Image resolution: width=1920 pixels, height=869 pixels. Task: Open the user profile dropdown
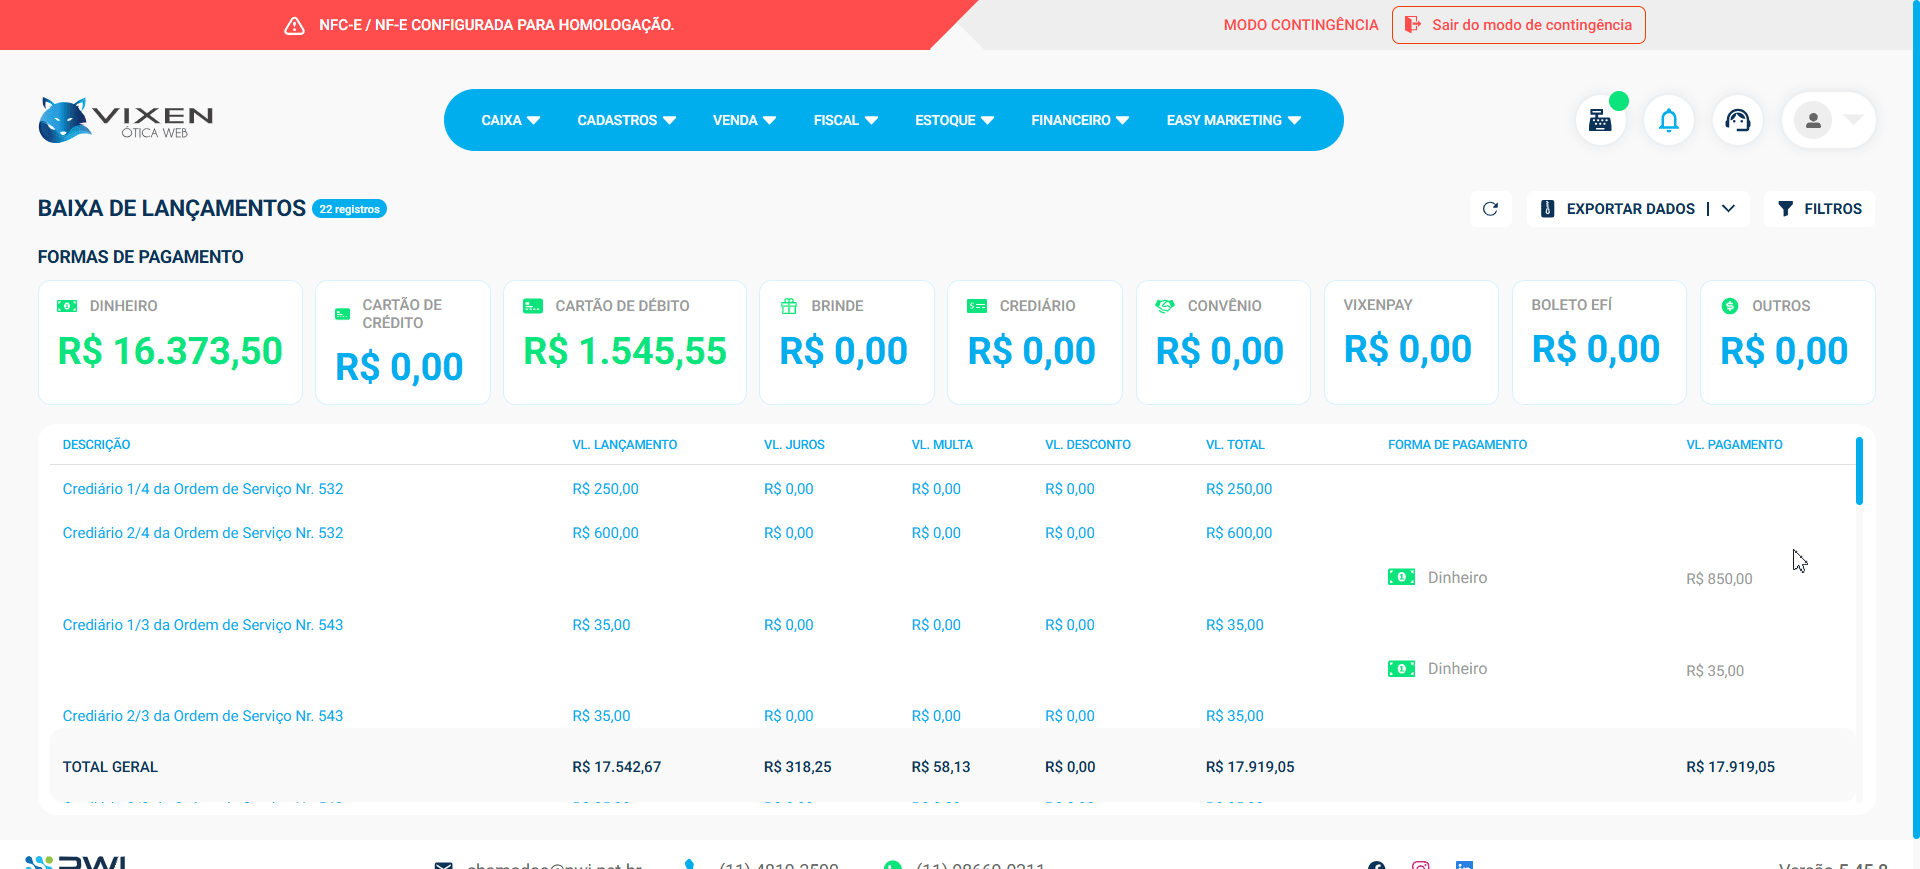pyautogui.click(x=1829, y=121)
